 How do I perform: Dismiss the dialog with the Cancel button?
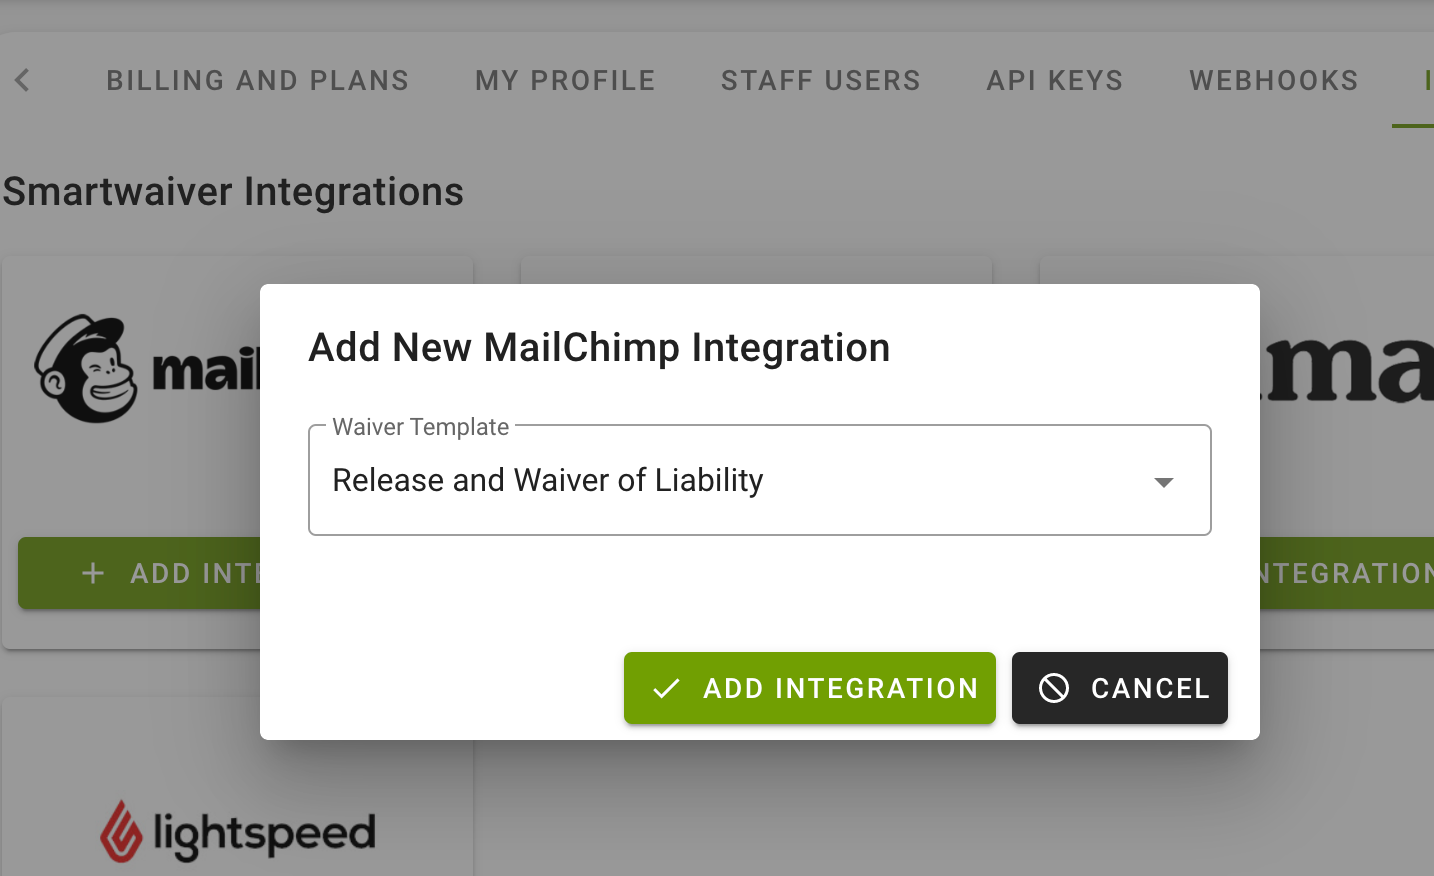click(x=1120, y=688)
